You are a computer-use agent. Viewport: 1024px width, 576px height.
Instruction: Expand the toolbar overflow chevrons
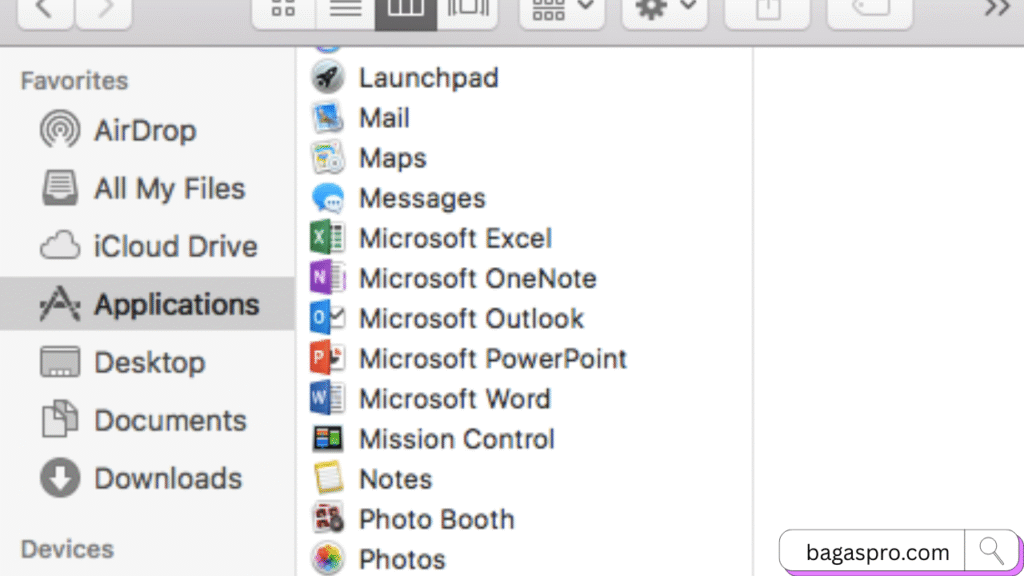[x=996, y=10]
